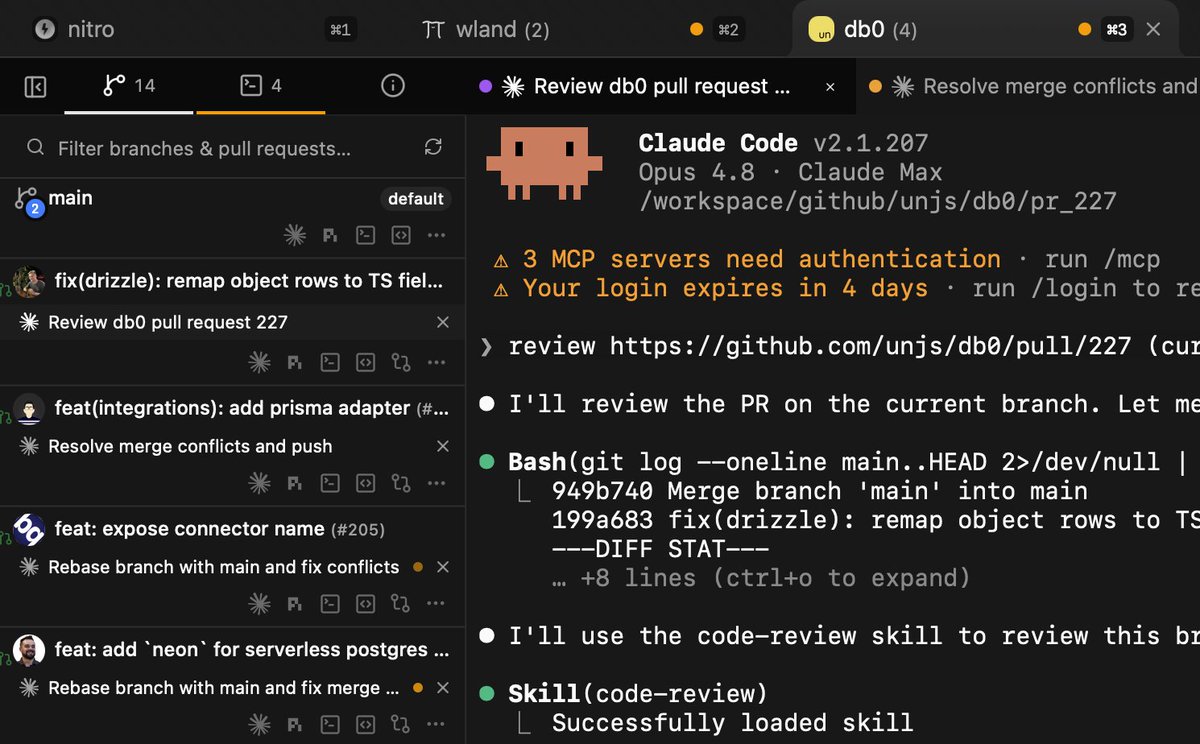Screen dimensions: 1200x744
Task: Open fix(drizzle) branch in code editor
Action: [x=366, y=362]
